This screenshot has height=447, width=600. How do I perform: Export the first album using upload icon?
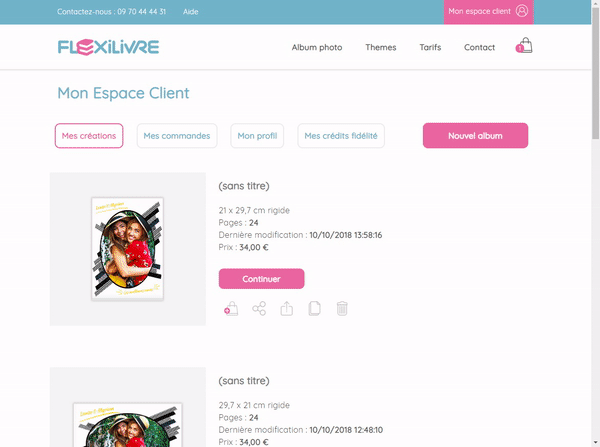tap(287, 308)
